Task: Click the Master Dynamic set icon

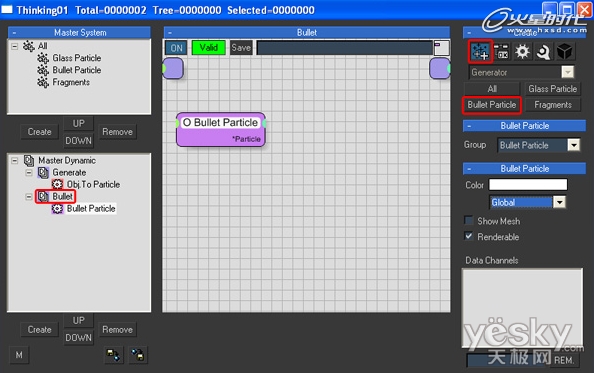Action: [x=29, y=161]
